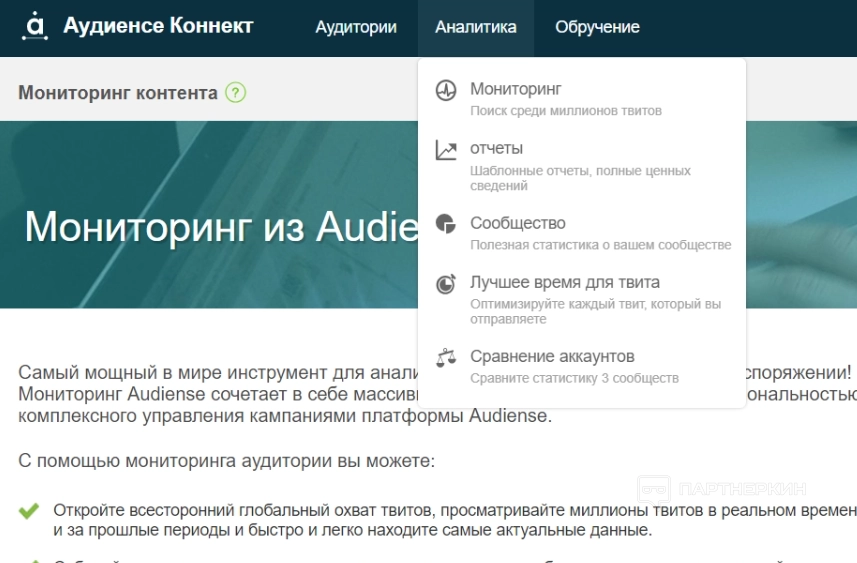Open the Аудитории menu
Image resolution: width=857 pixels, height=563 pixels.
pyautogui.click(x=356, y=27)
